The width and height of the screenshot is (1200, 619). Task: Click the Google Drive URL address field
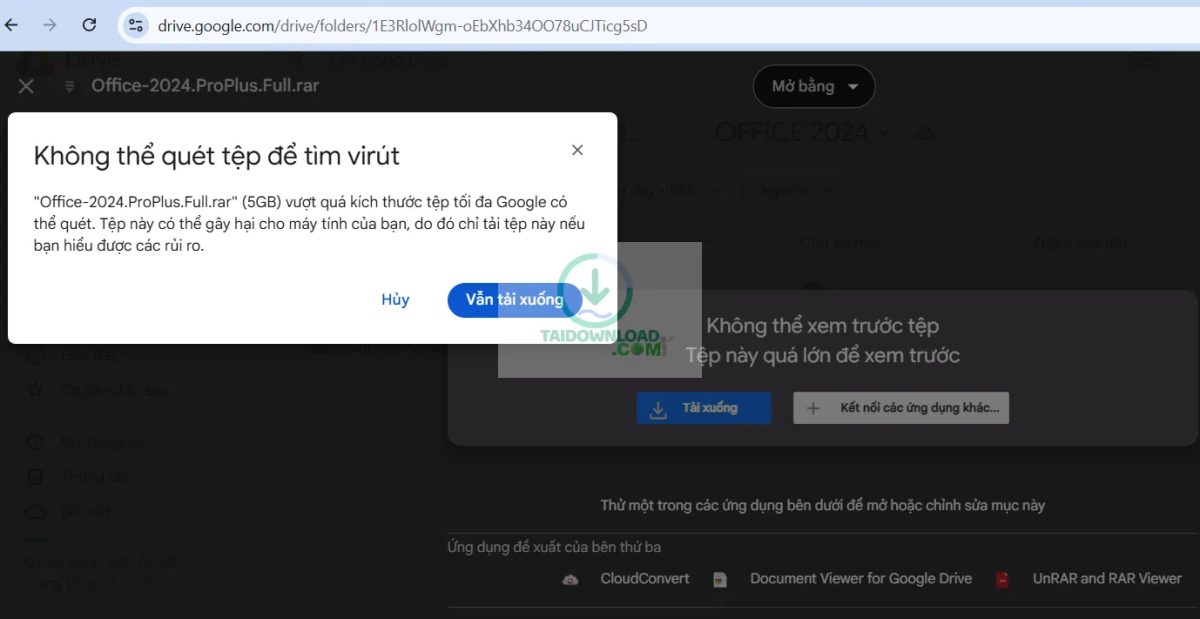pos(402,25)
